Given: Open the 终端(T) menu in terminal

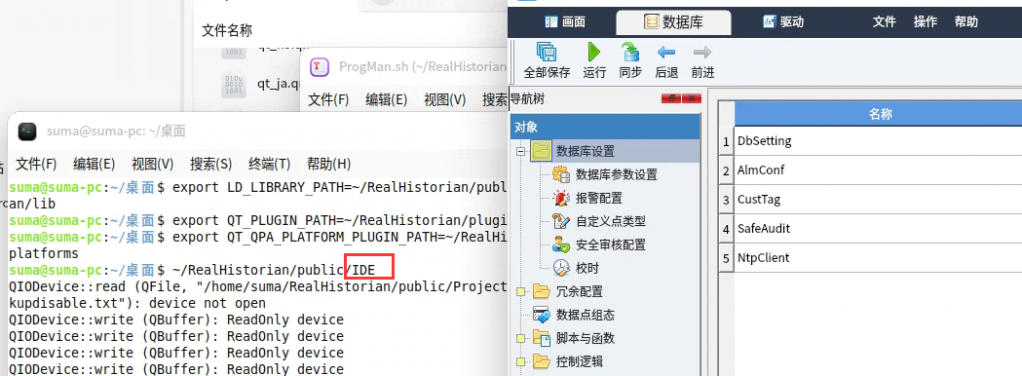Looking at the screenshot, I should [x=269, y=164].
